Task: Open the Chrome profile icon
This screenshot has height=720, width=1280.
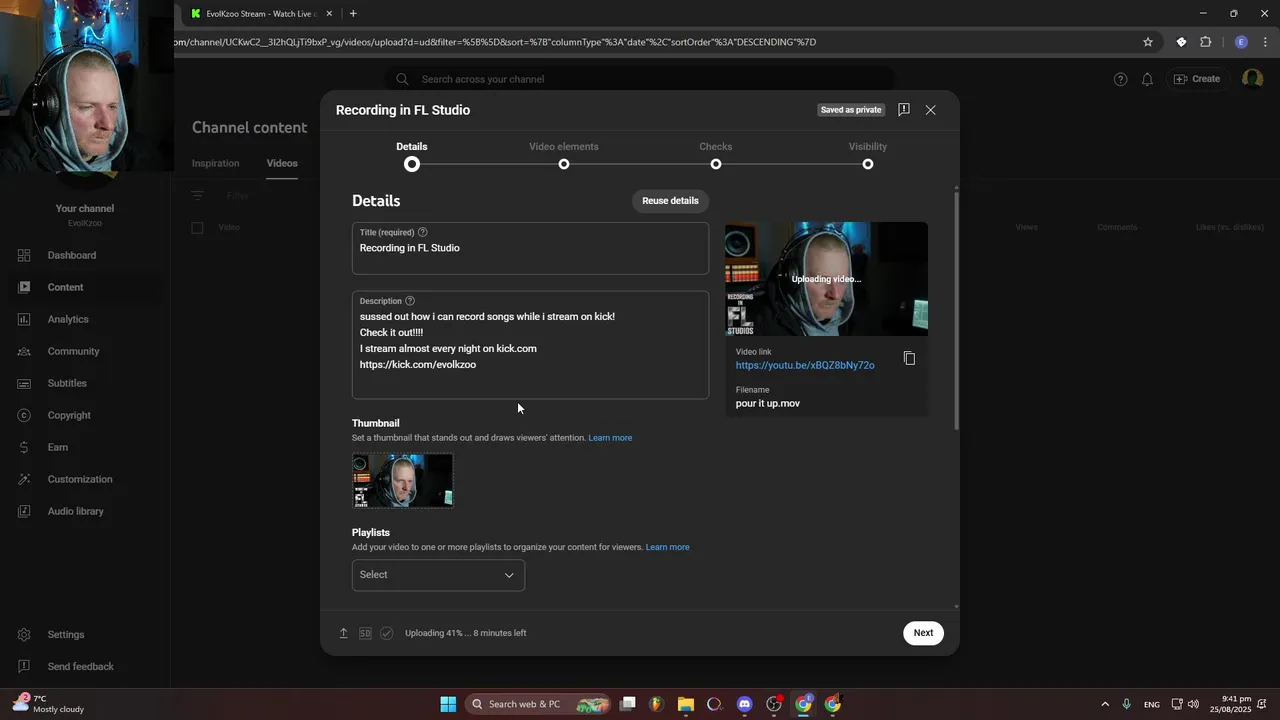Action: pyautogui.click(x=1241, y=42)
